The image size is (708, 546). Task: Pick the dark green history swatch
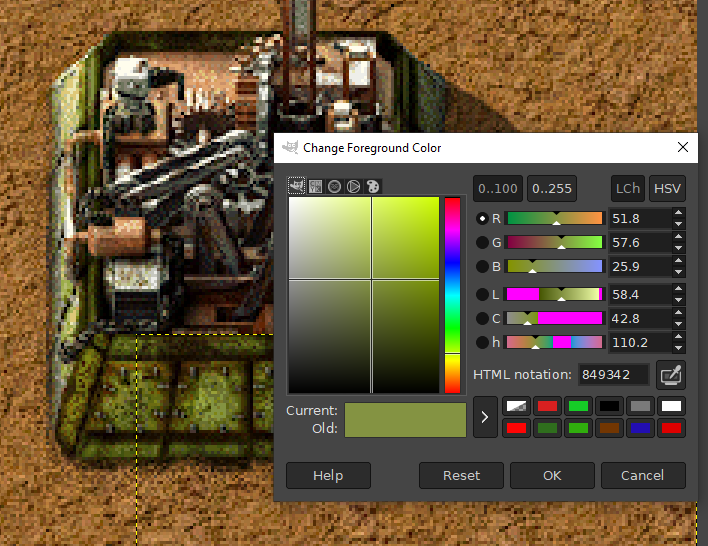[x=547, y=428]
